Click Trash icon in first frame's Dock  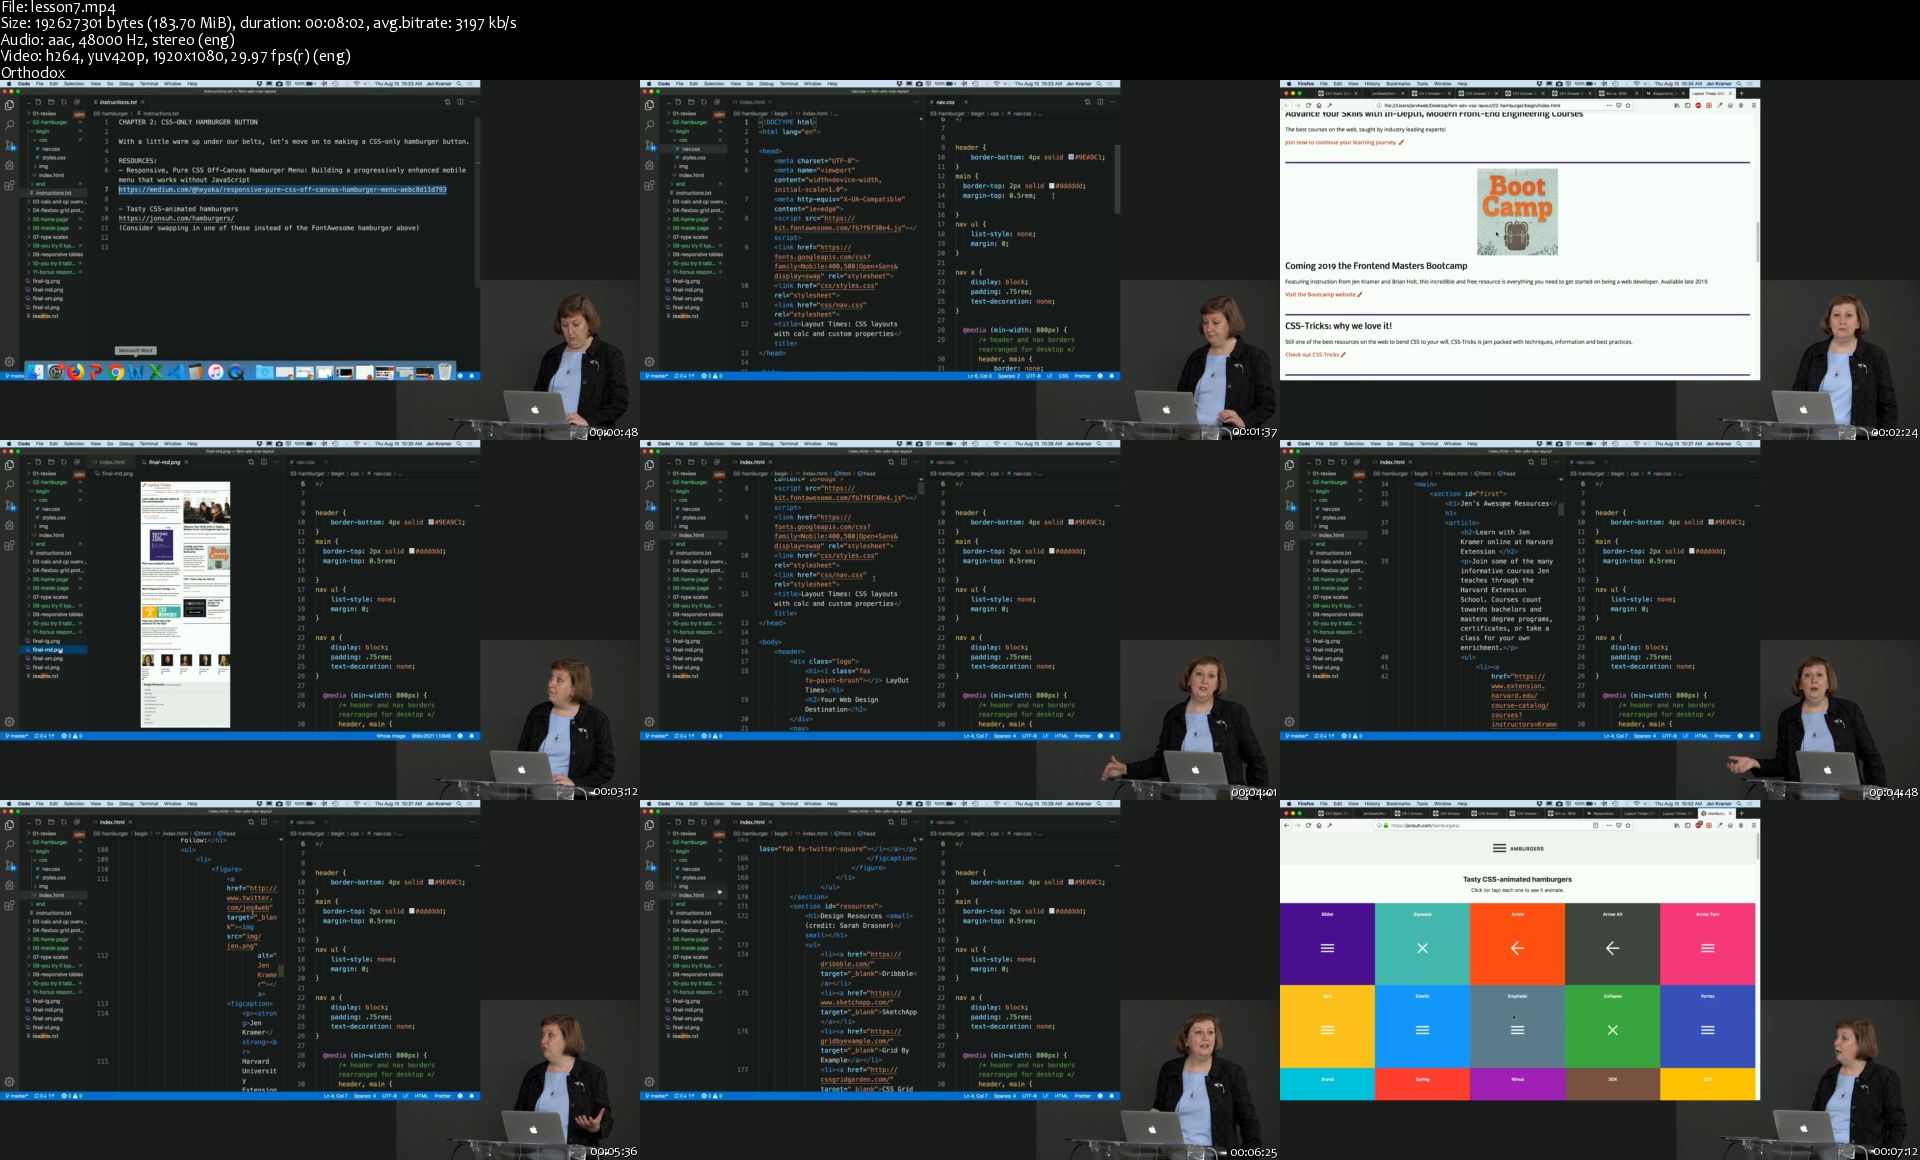[x=445, y=372]
